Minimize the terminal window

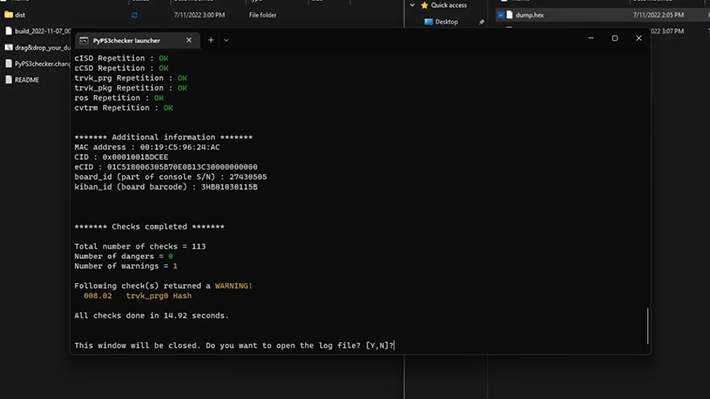tap(591, 38)
